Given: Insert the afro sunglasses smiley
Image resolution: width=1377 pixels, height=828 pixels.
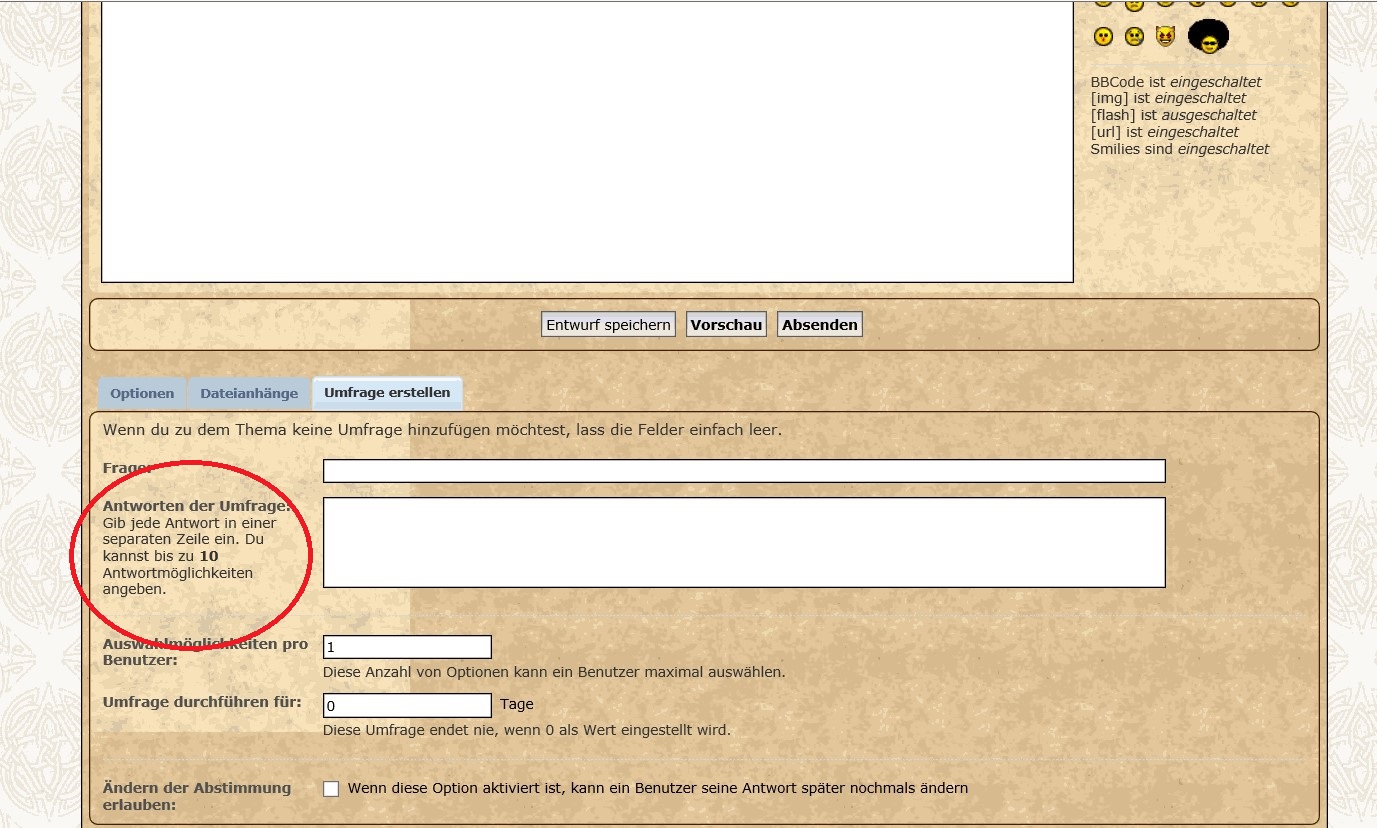Looking at the screenshot, I should click(x=1208, y=37).
